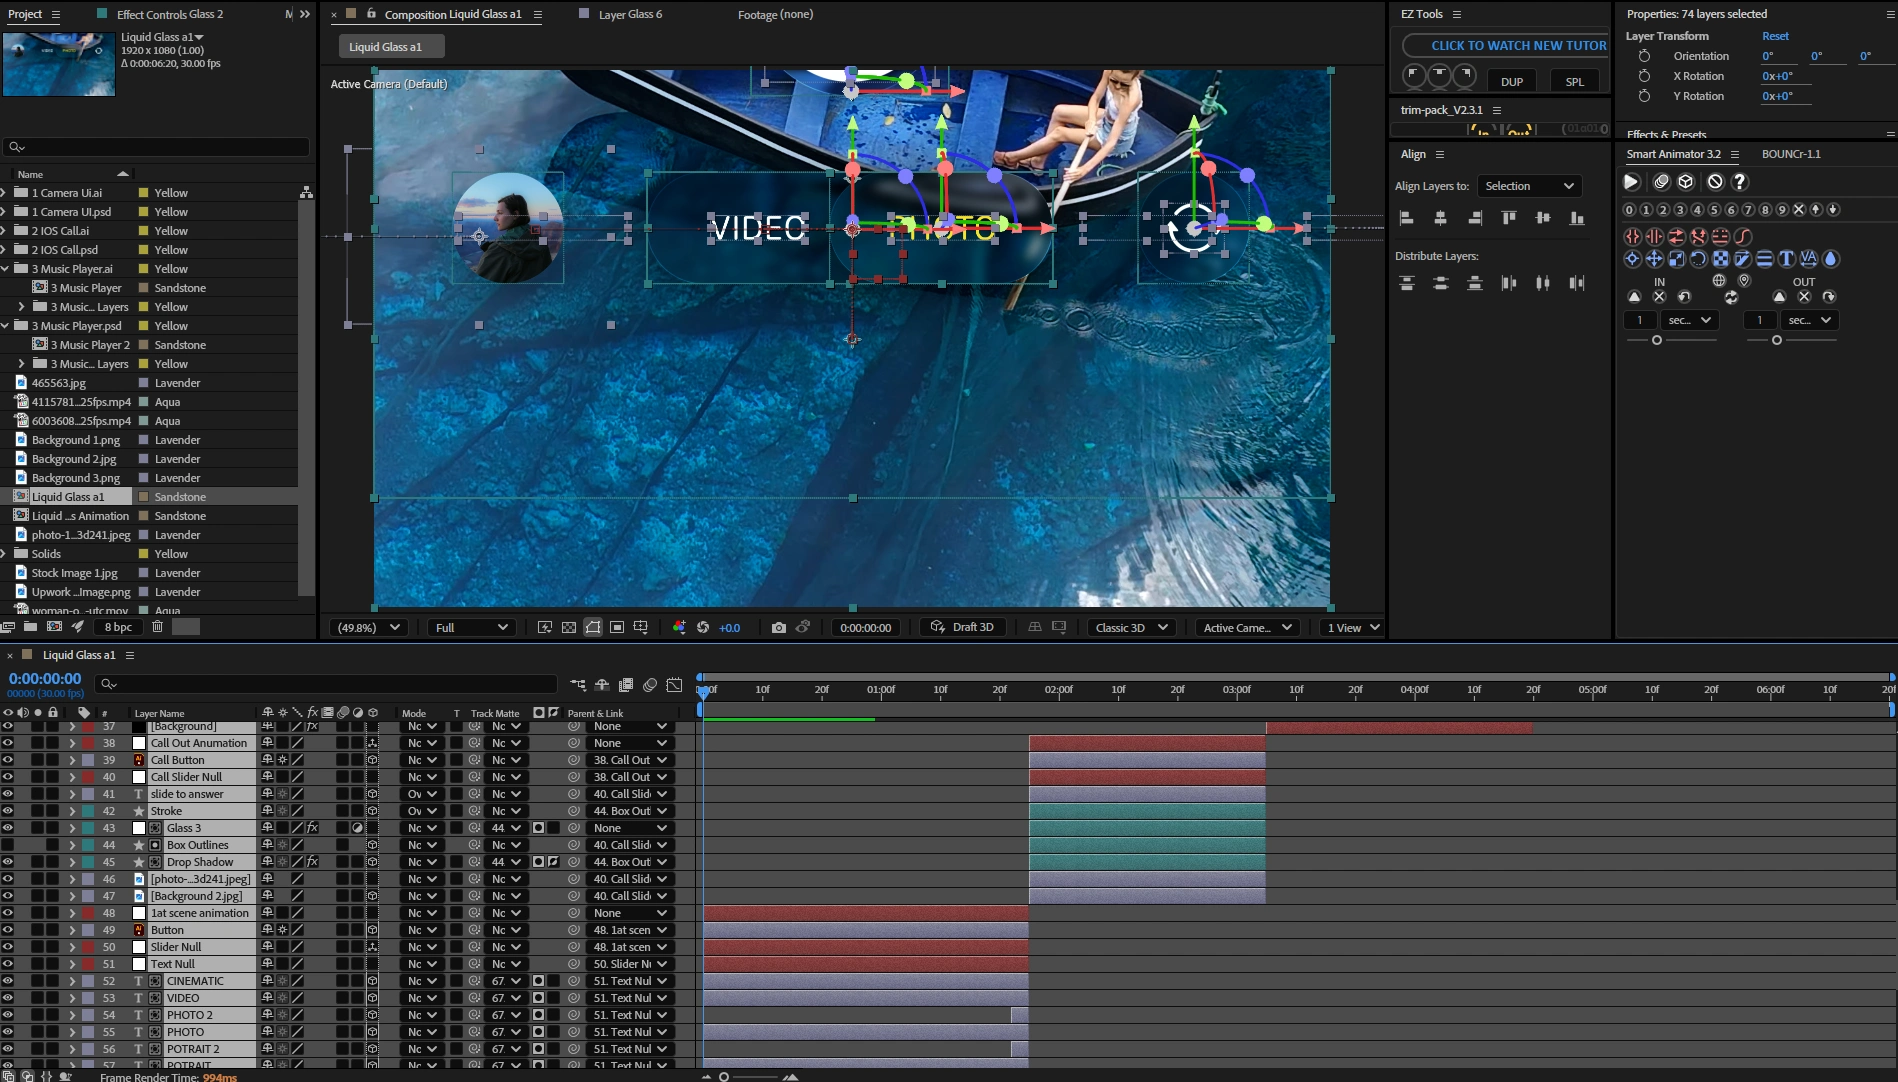Viewport: 1898px width, 1082px height.
Task: Open Smart Animator help via question mark icon
Action: pos(1740,182)
